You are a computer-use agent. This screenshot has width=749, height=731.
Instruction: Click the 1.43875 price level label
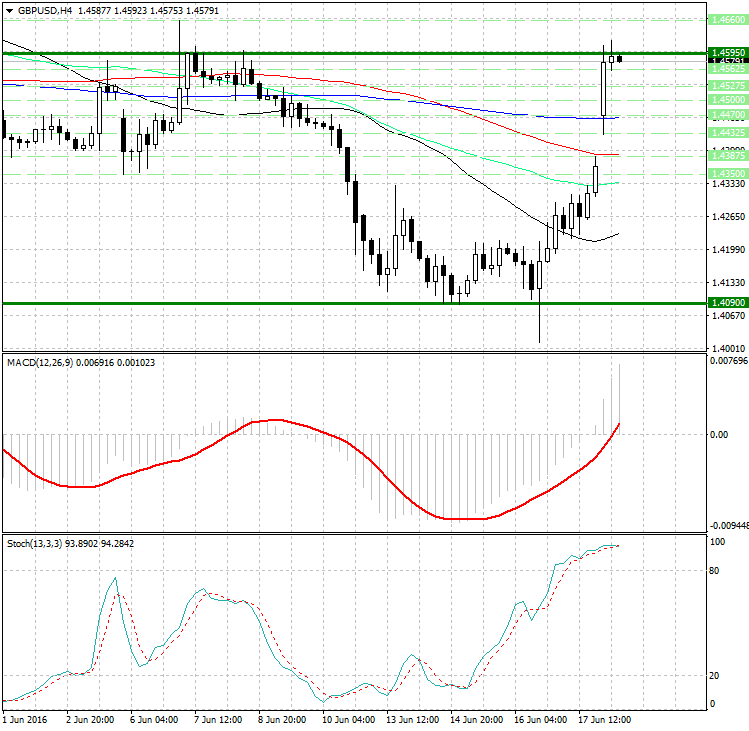[728, 156]
